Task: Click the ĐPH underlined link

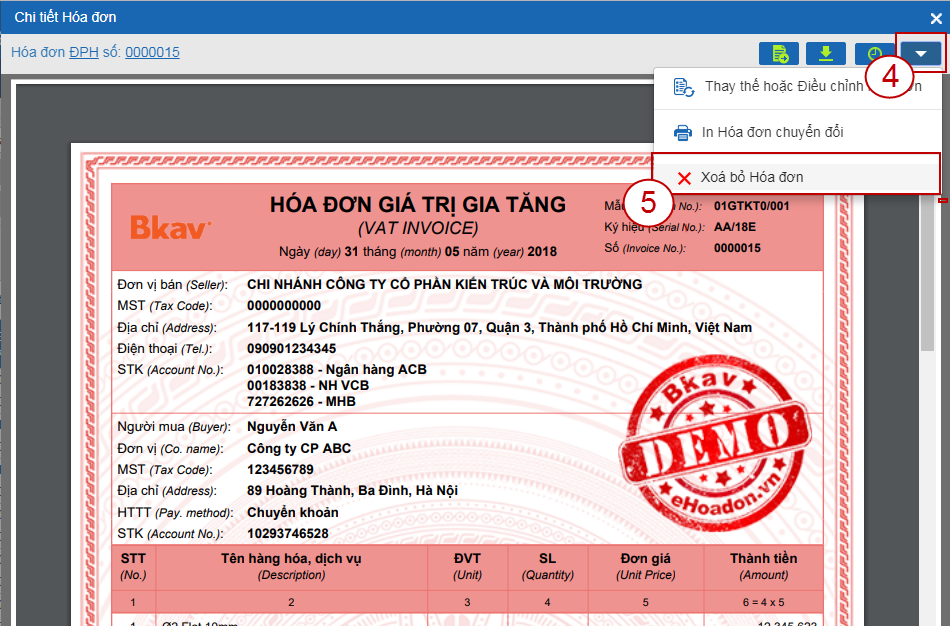Action: [83, 52]
